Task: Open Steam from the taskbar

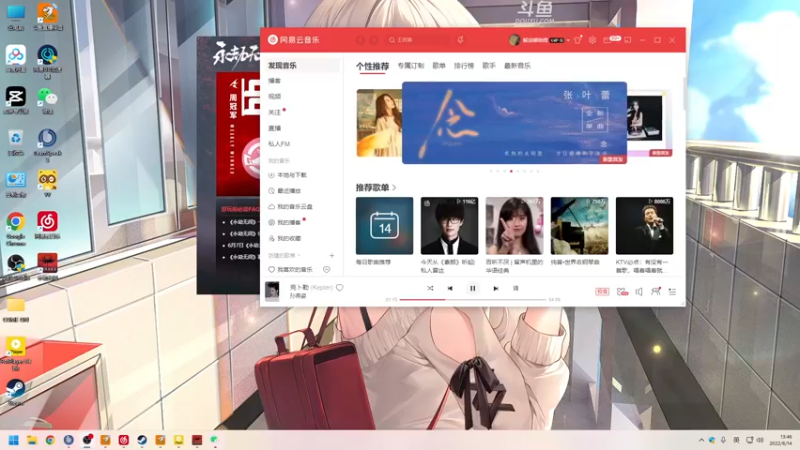Action: [142, 440]
